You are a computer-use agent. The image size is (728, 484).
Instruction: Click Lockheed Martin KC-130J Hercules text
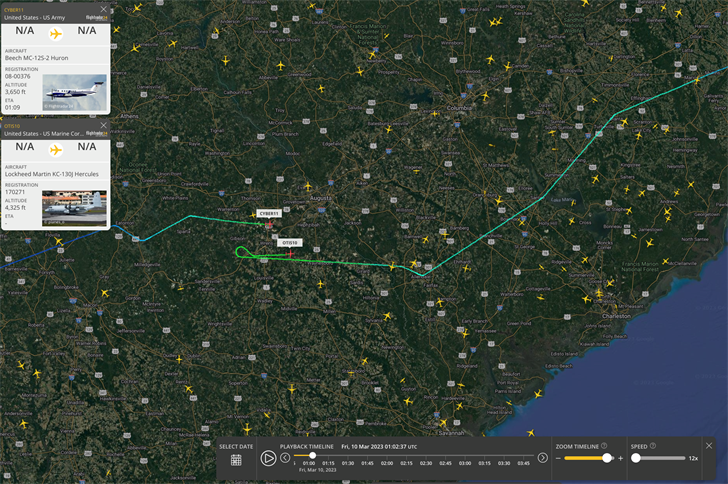click(x=52, y=174)
